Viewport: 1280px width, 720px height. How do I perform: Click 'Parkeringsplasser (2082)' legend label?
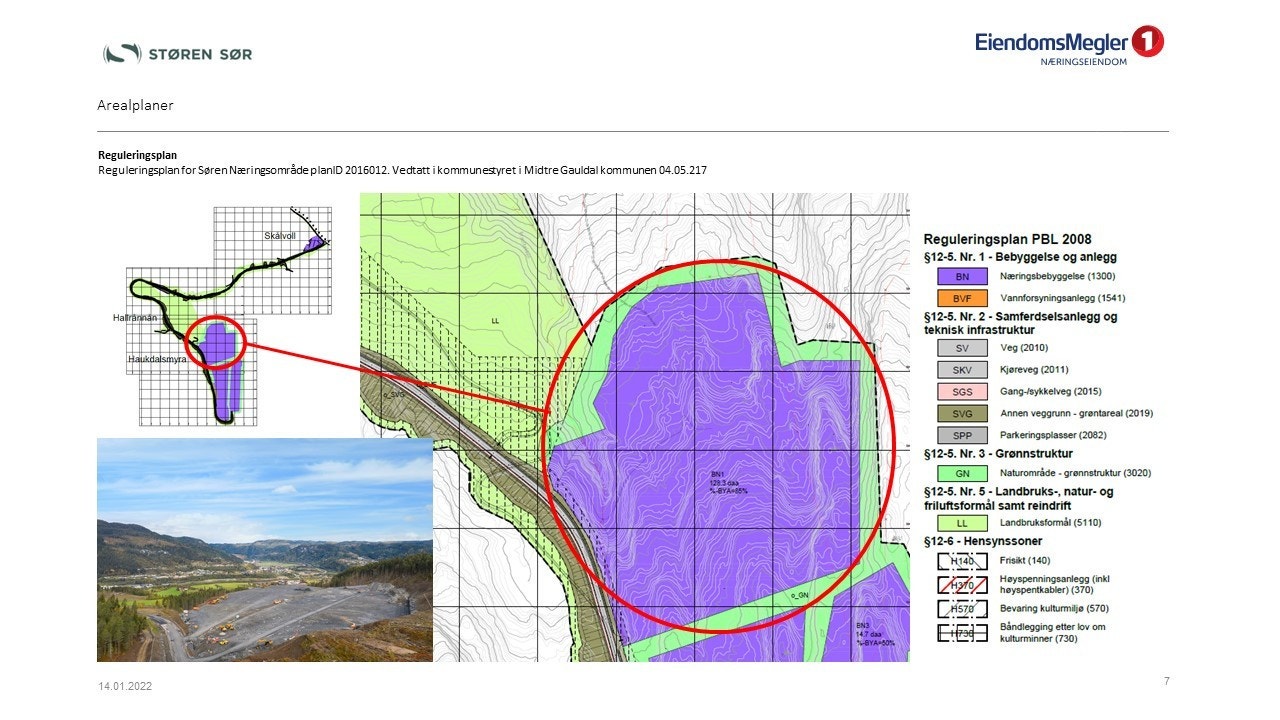click(x=1054, y=435)
